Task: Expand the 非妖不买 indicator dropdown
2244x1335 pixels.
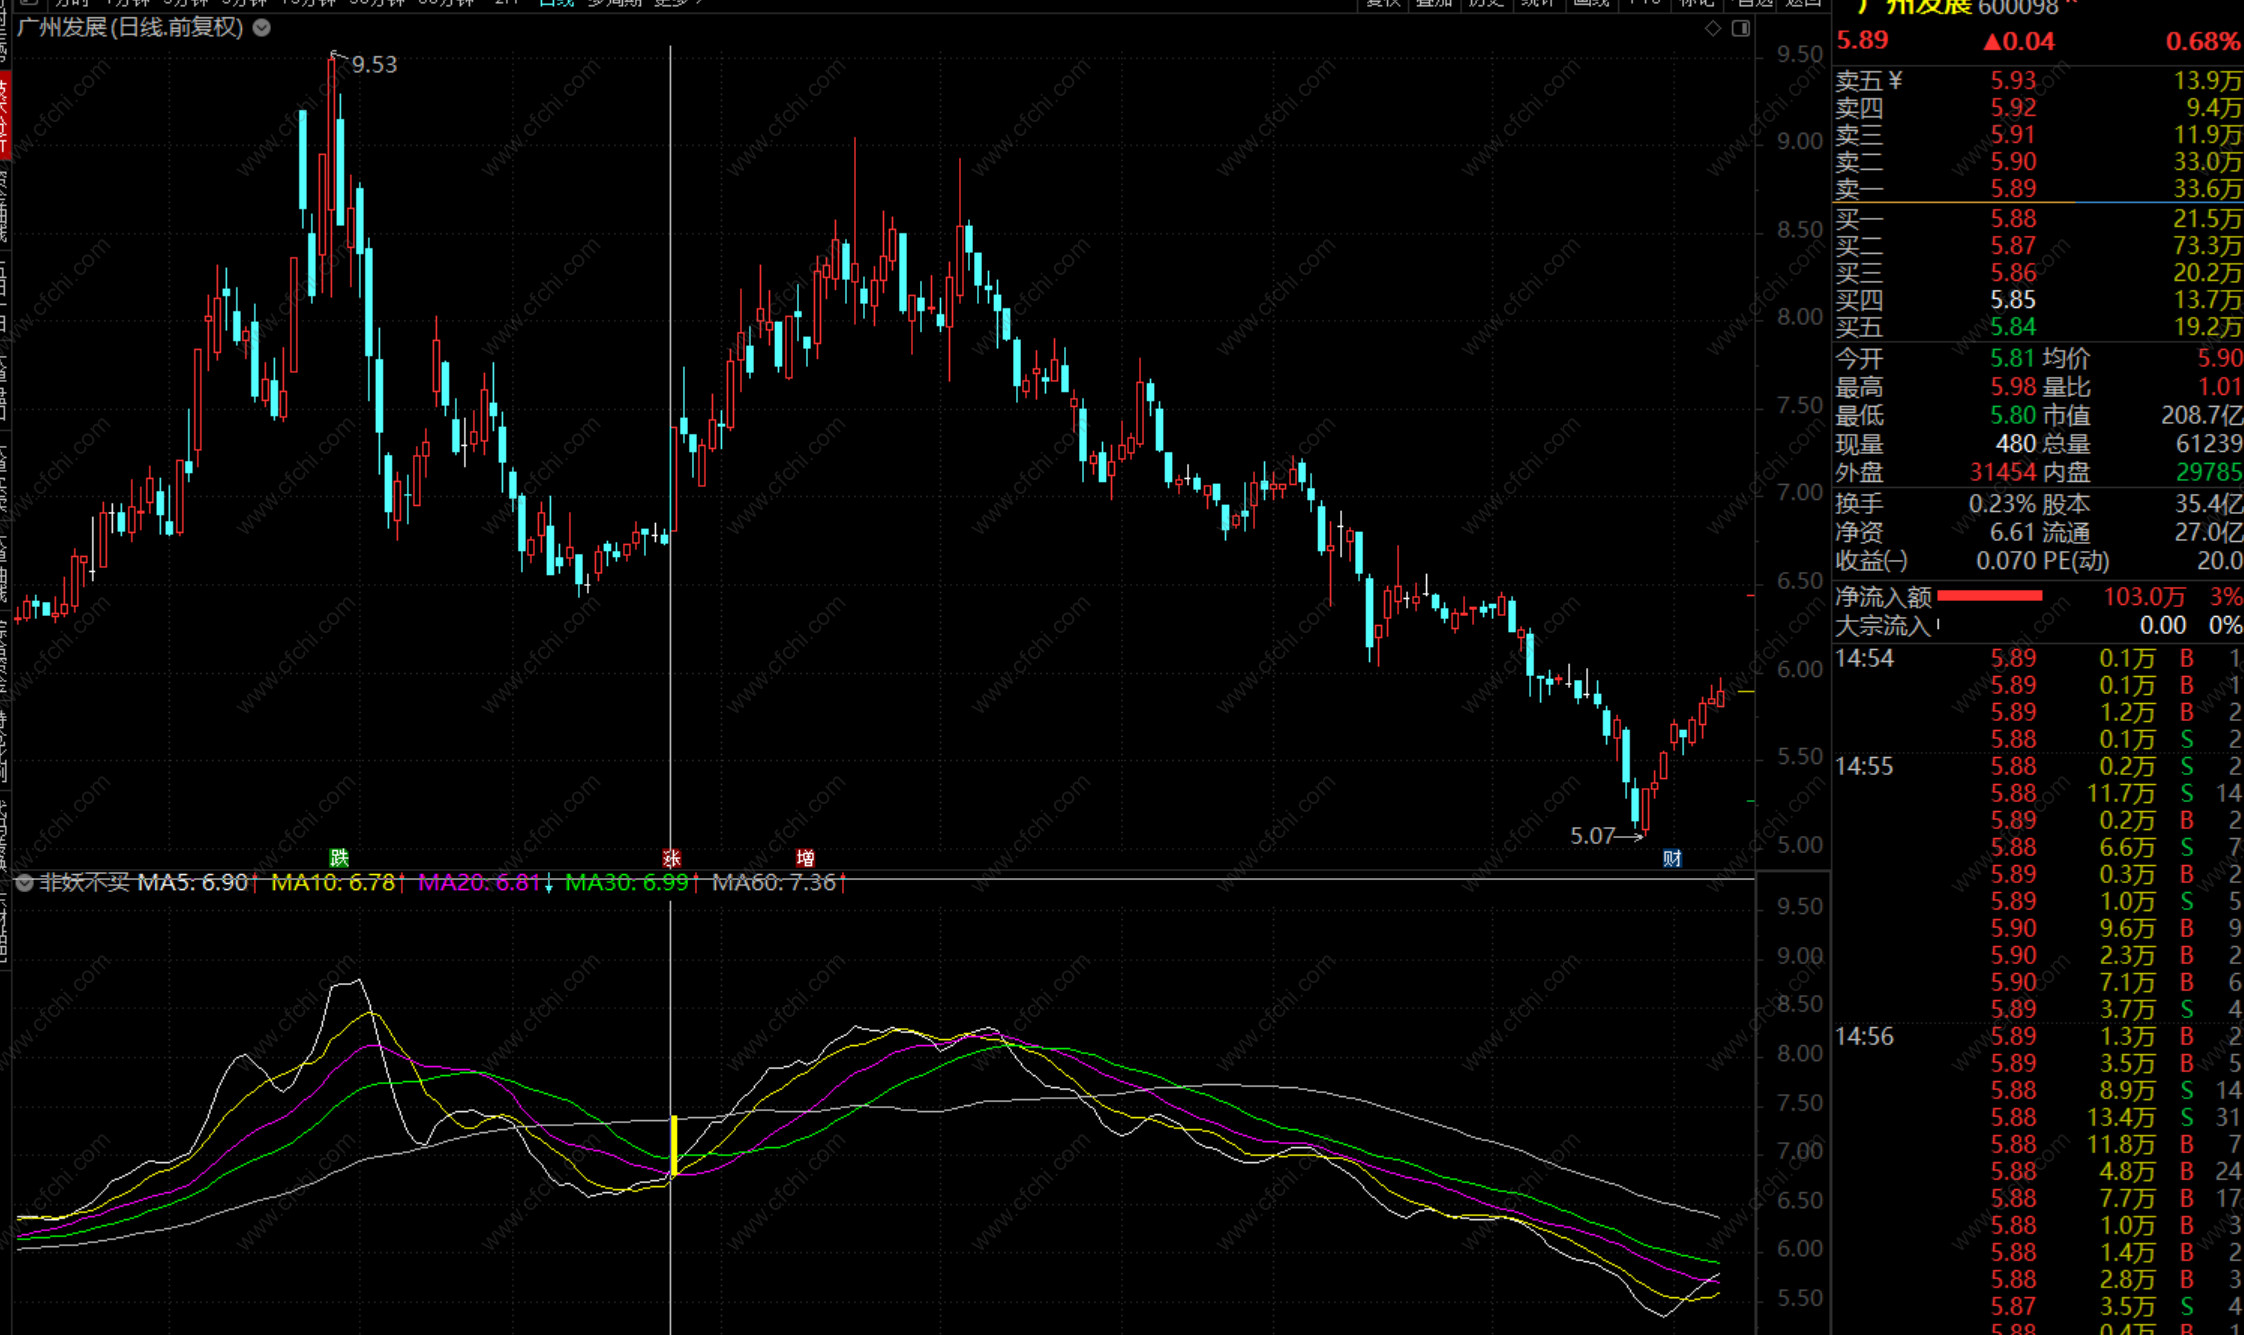Action: (25, 882)
